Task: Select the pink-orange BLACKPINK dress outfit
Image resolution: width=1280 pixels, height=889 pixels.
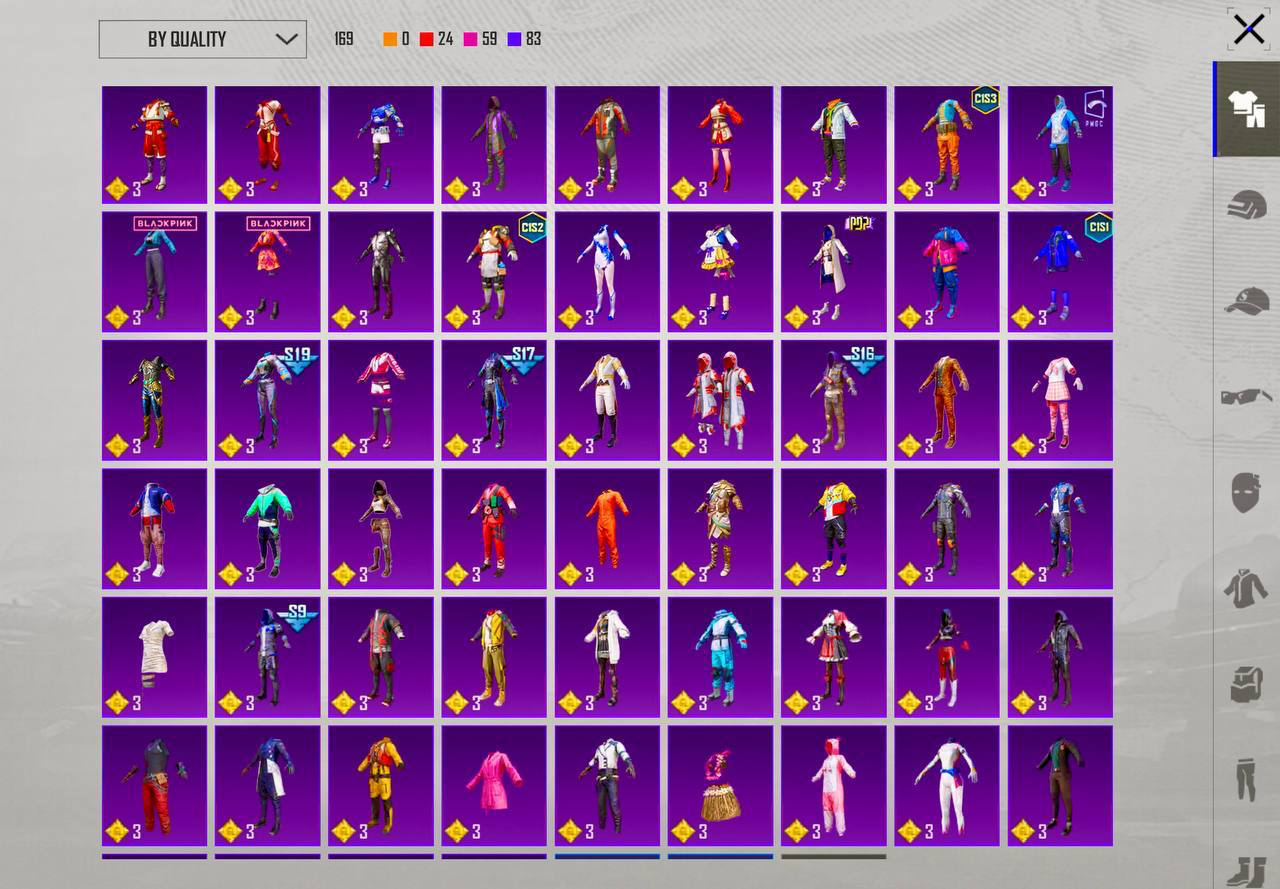Action: pyautogui.click(x=268, y=271)
